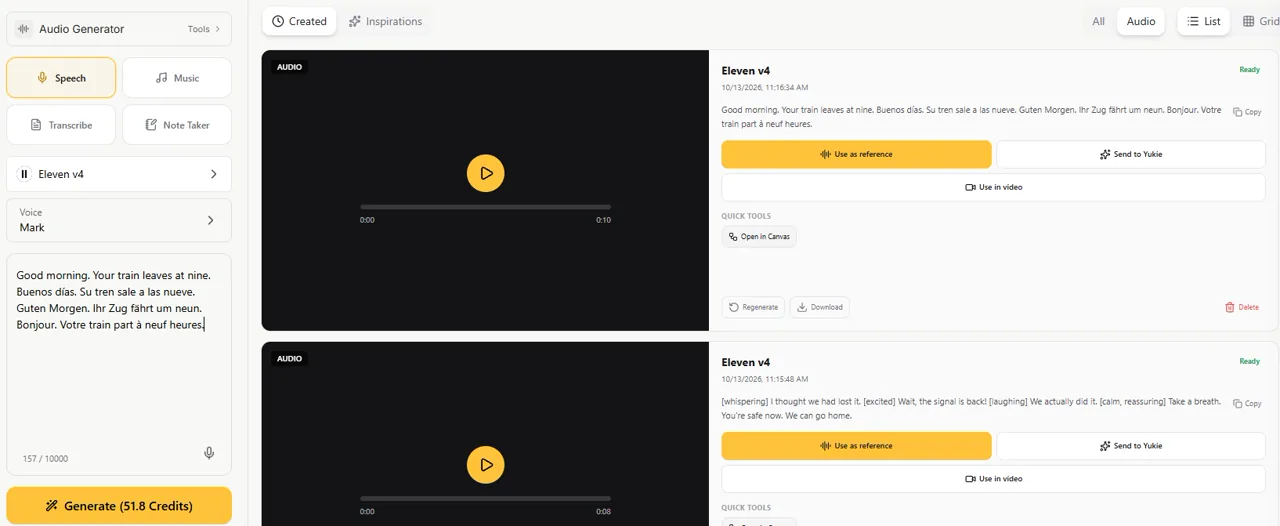This screenshot has height=526, width=1280.
Task: Expand the Tools menu in the Audio Generator header
Action: (204, 29)
